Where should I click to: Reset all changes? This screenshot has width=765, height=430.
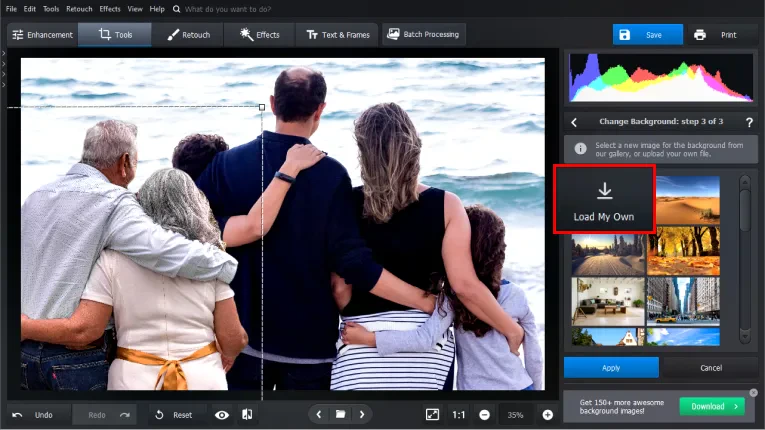point(174,415)
